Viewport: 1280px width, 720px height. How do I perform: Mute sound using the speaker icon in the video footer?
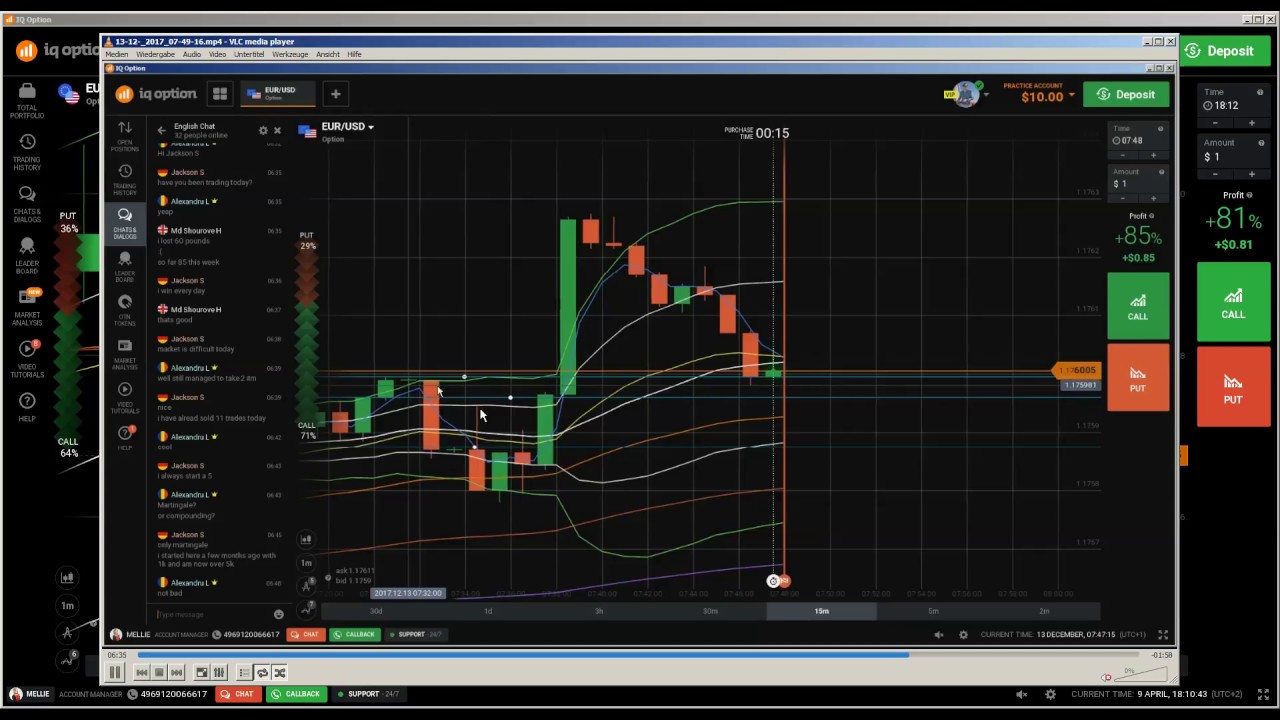(x=938, y=634)
